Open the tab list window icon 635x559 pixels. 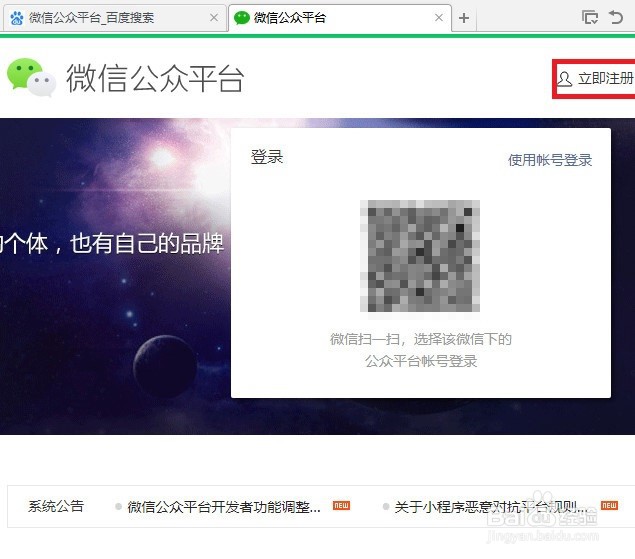(x=590, y=17)
